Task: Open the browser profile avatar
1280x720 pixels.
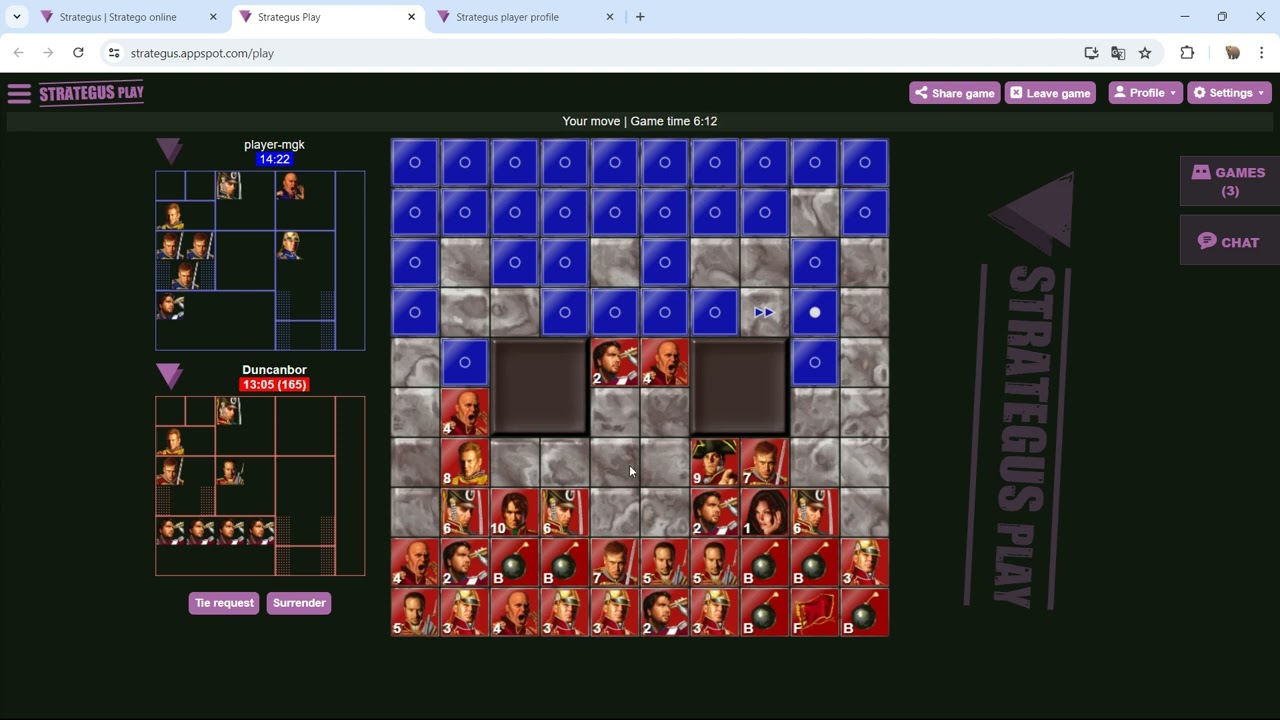Action: (x=1232, y=53)
